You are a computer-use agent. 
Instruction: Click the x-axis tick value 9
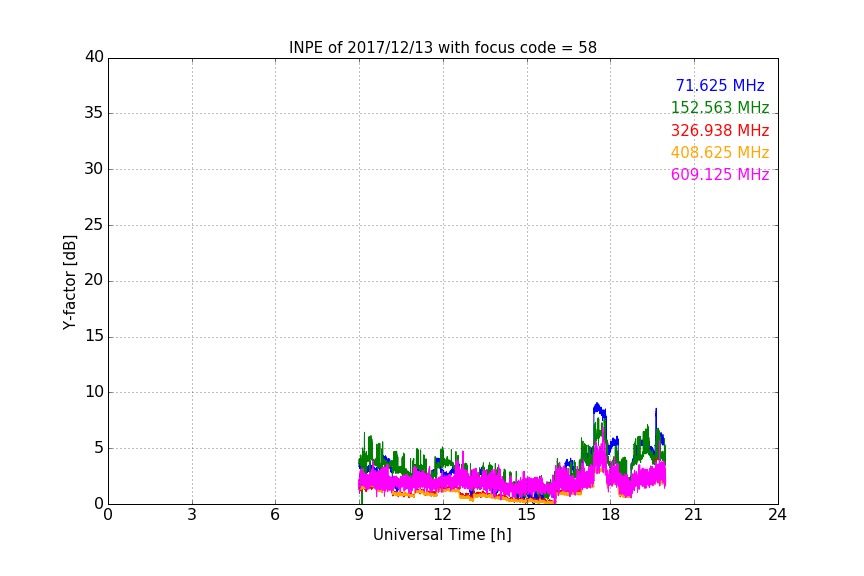coord(359,515)
